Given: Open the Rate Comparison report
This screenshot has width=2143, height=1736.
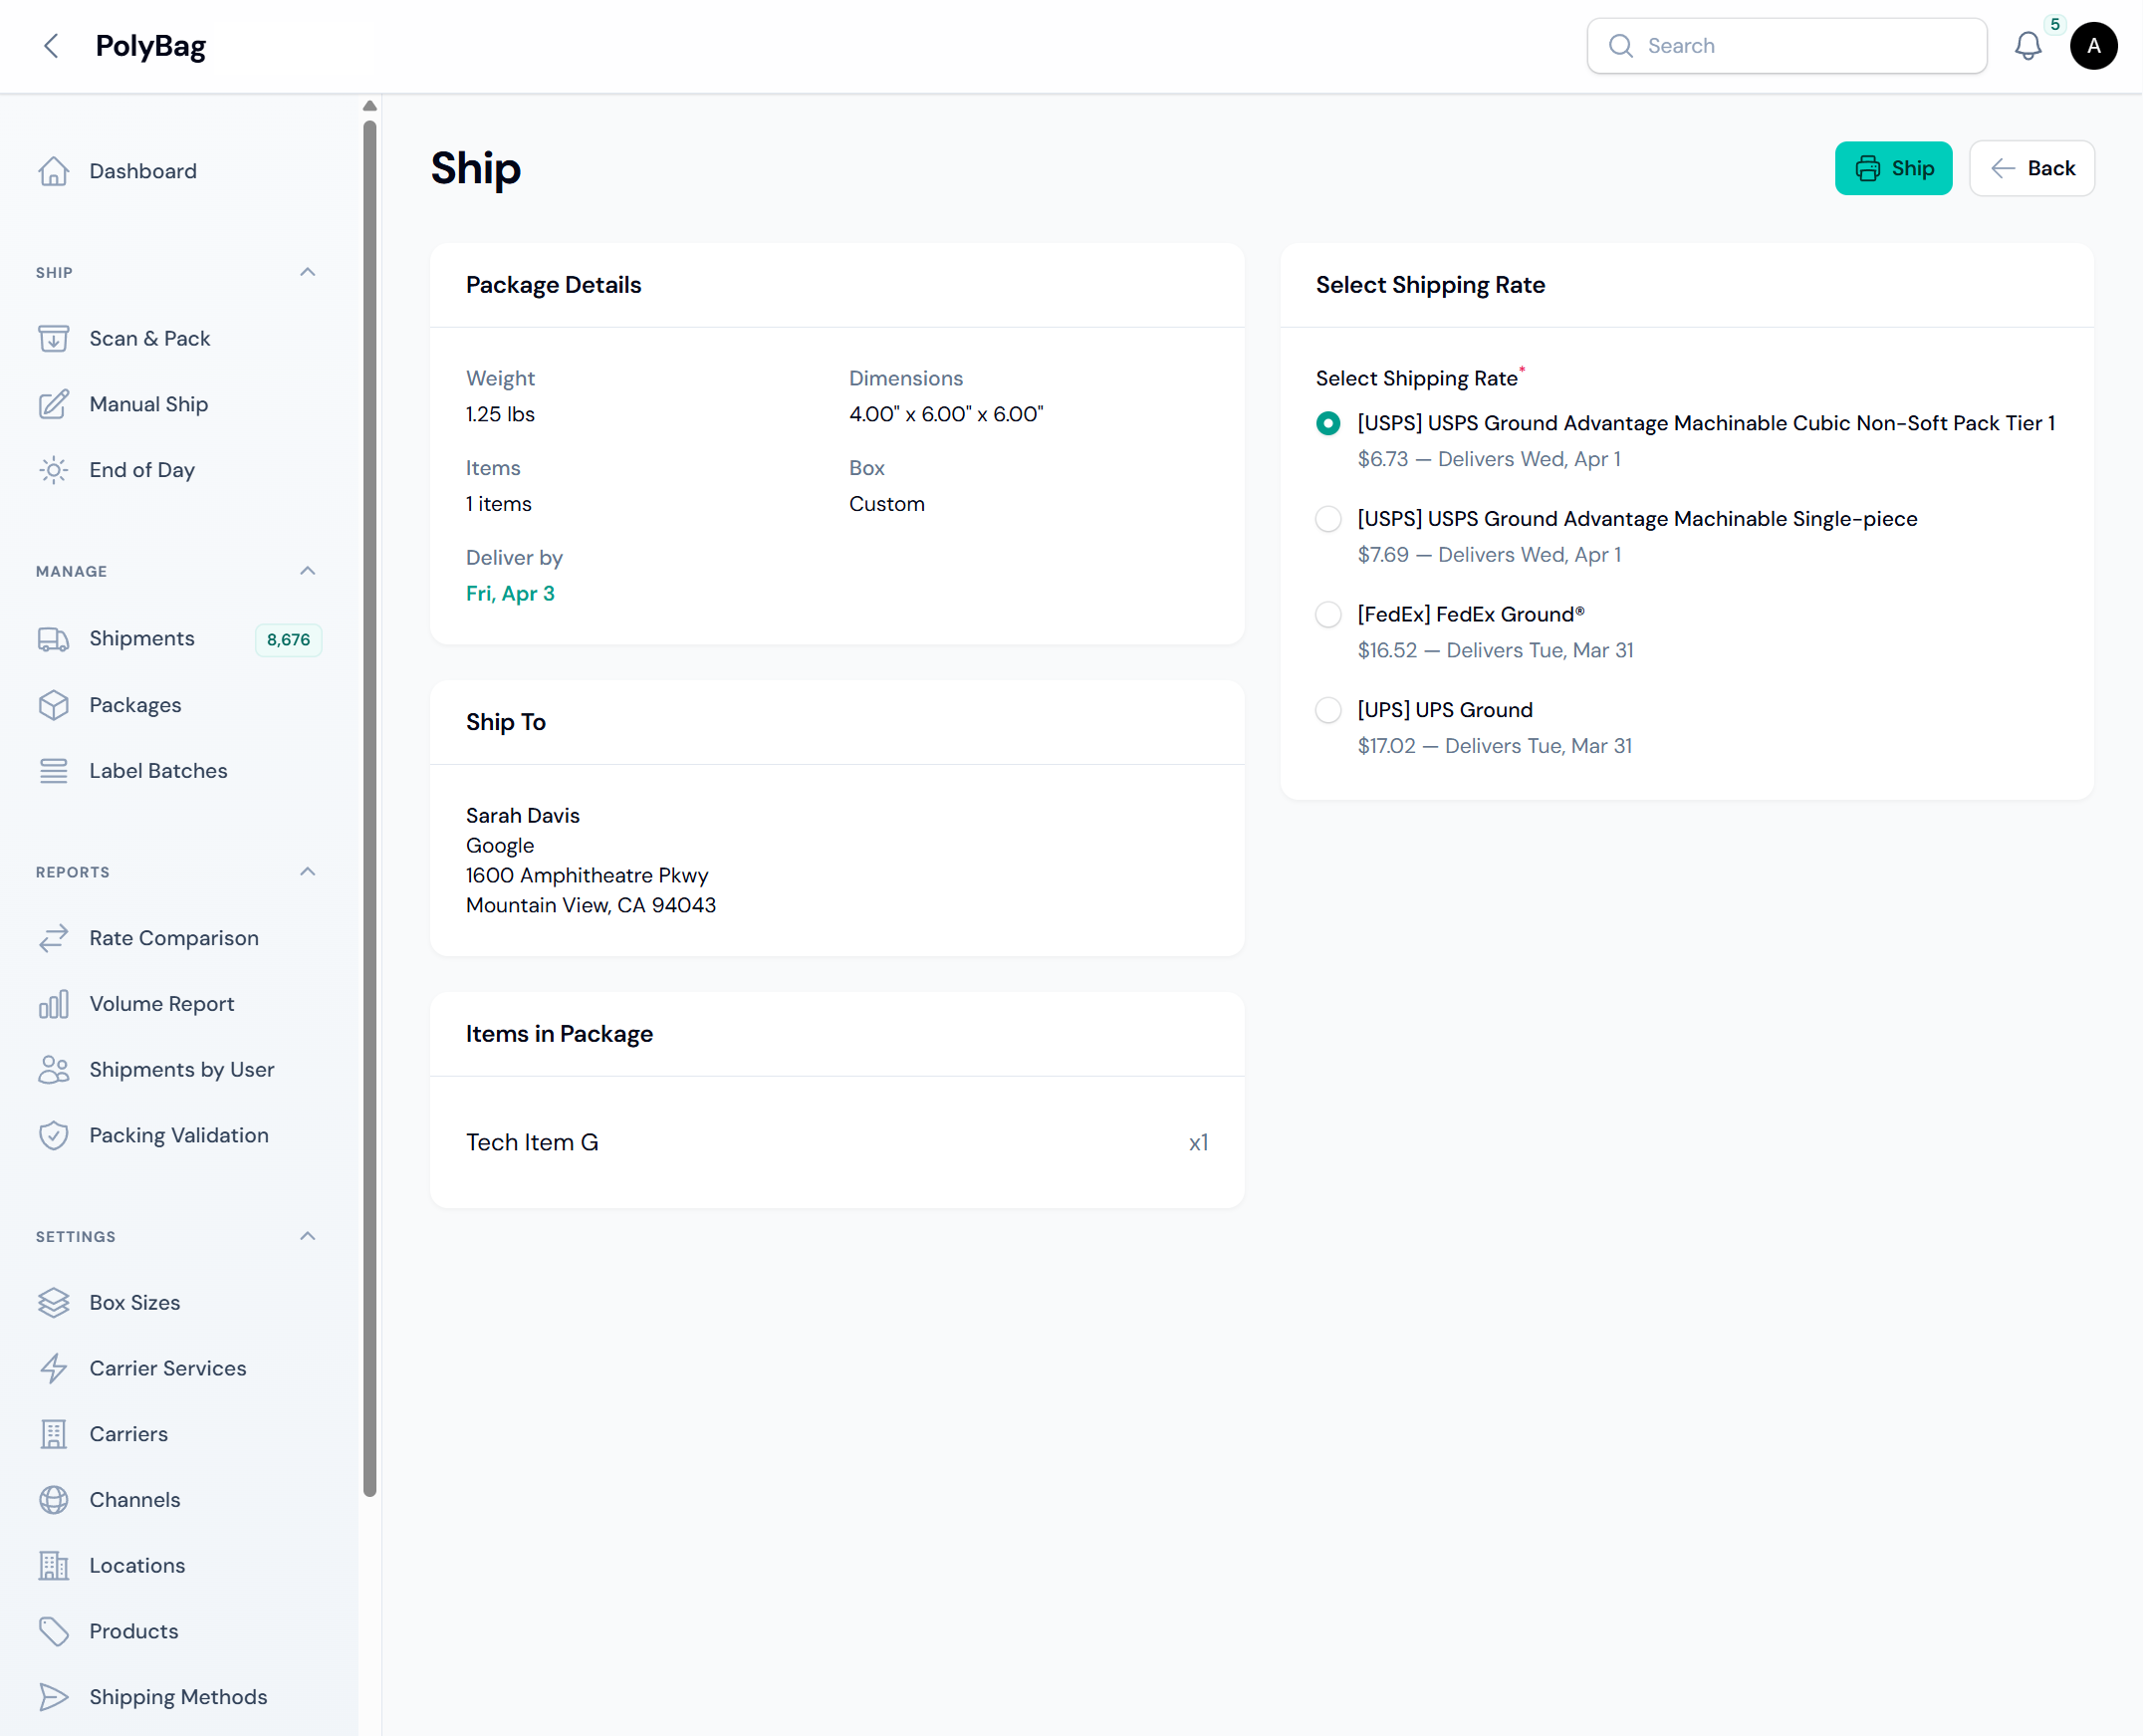Looking at the screenshot, I should click(x=173, y=938).
